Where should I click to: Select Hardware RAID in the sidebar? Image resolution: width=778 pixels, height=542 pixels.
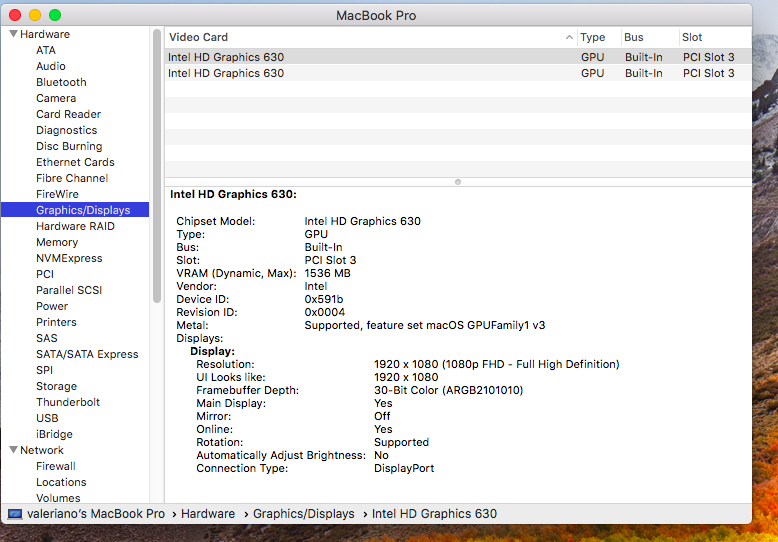(75, 226)
